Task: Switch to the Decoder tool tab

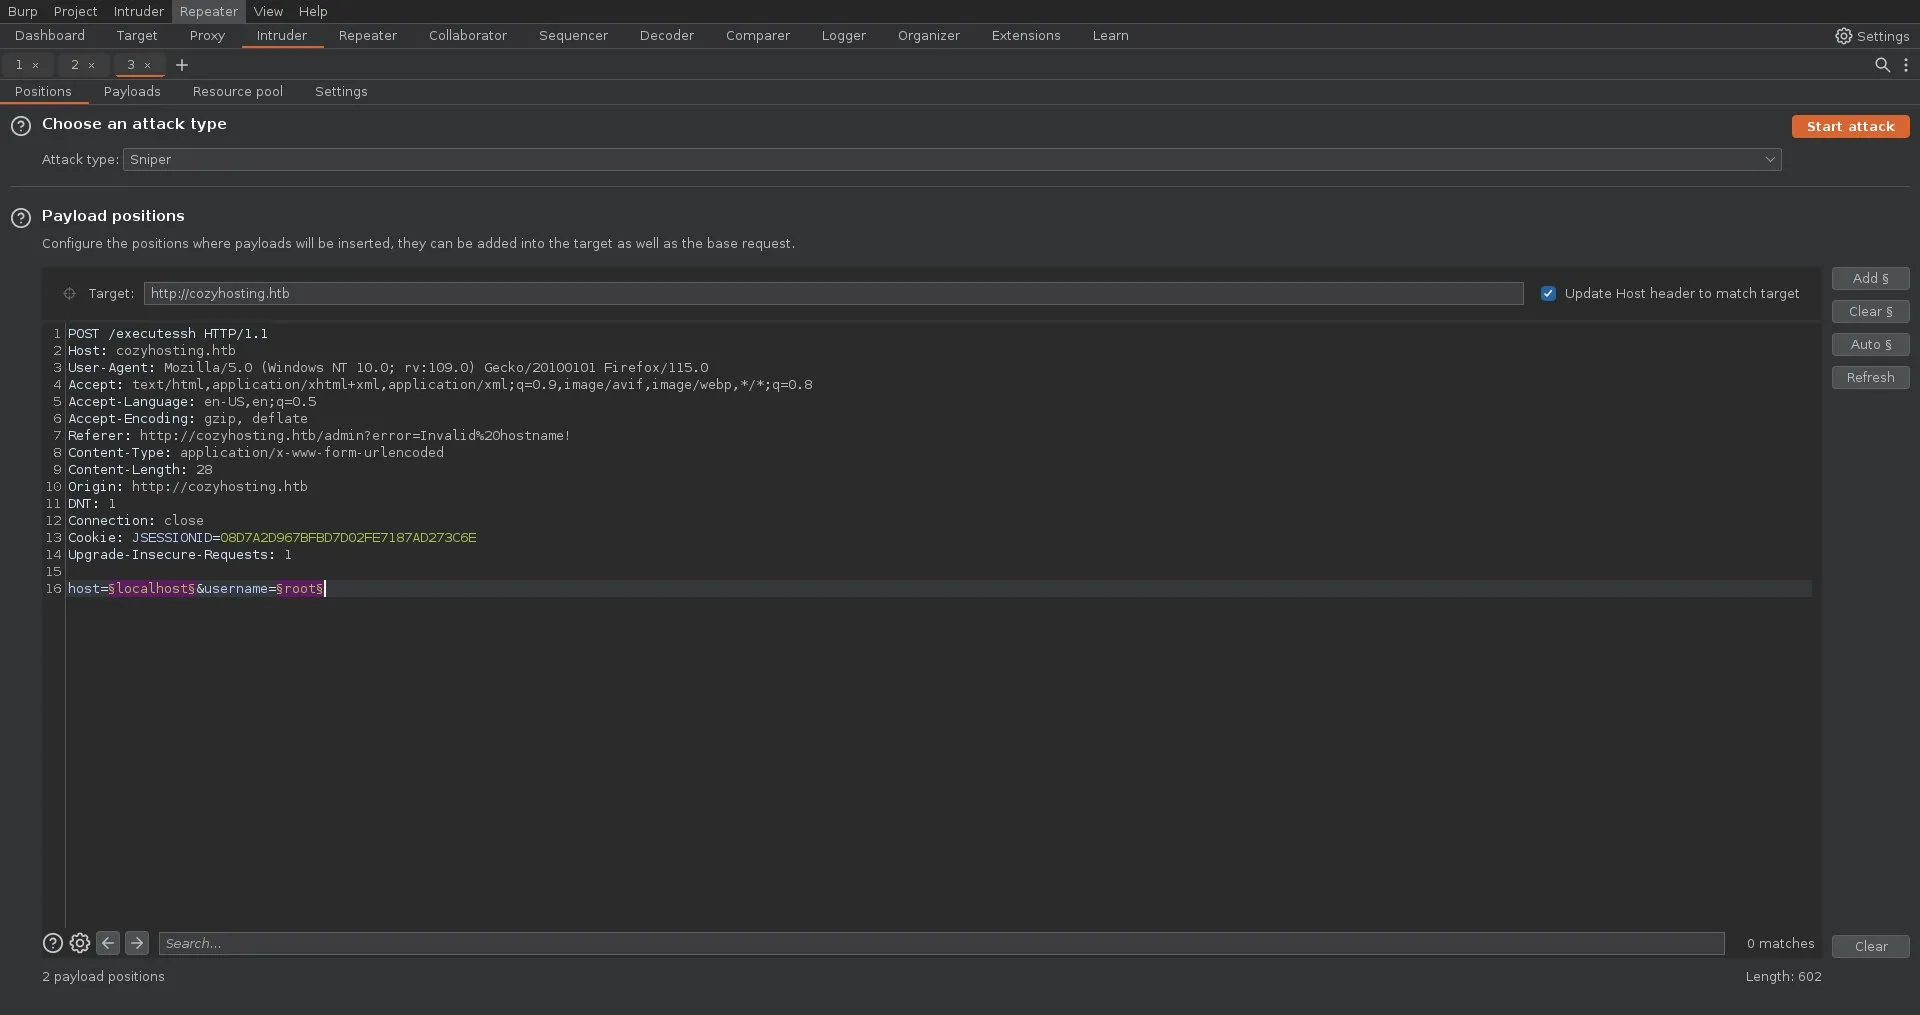Action: click(x=667, y=36)
